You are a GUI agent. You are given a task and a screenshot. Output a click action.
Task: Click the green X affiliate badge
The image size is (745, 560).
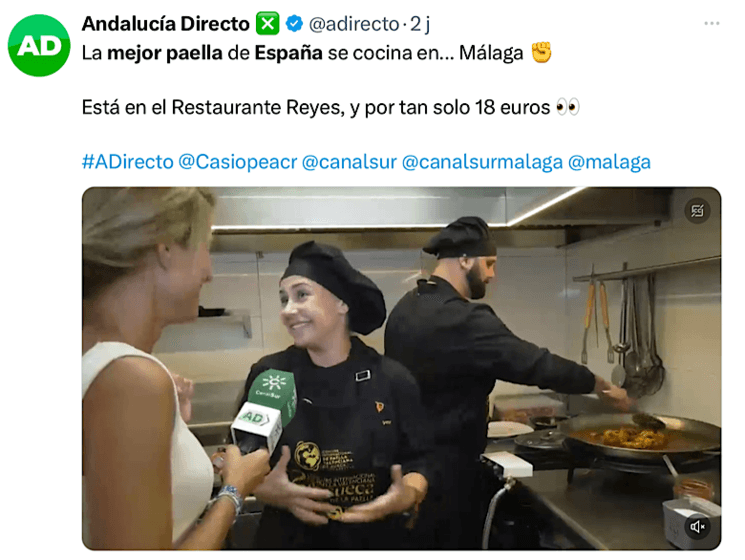267,23
